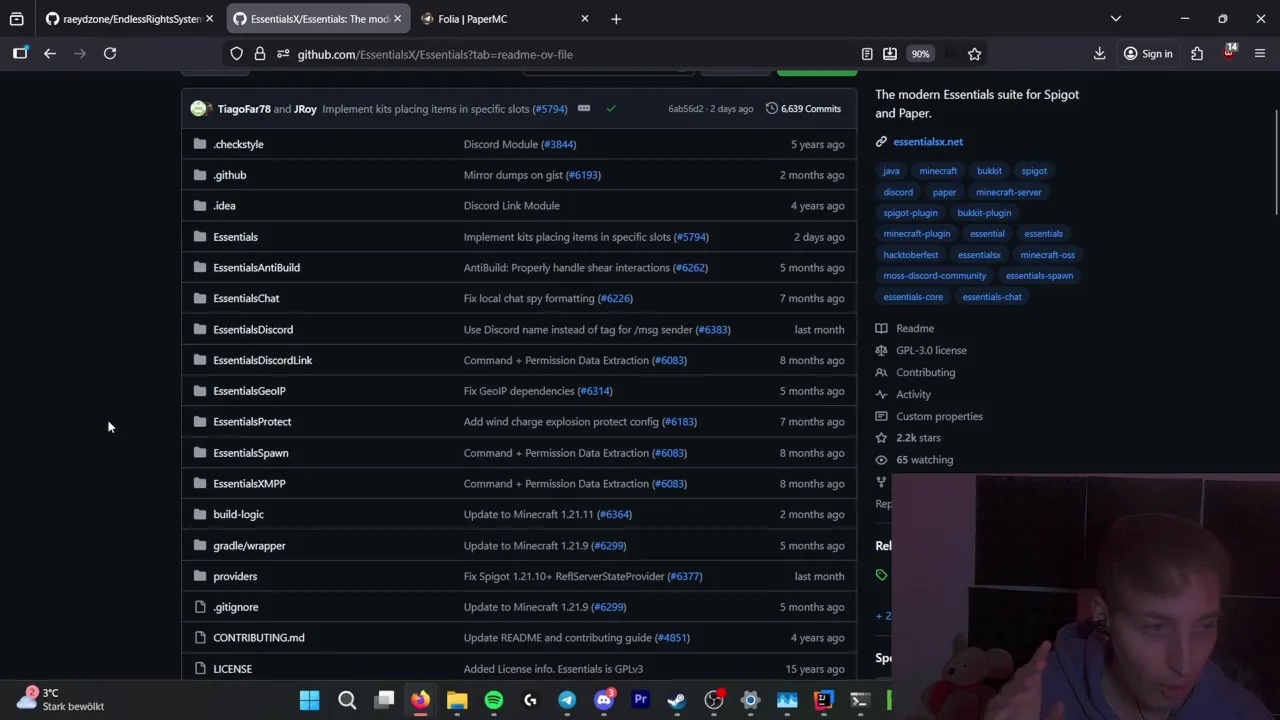Click the hacktoberfest topic tag

pyautogui.click(x=911, y=255)
